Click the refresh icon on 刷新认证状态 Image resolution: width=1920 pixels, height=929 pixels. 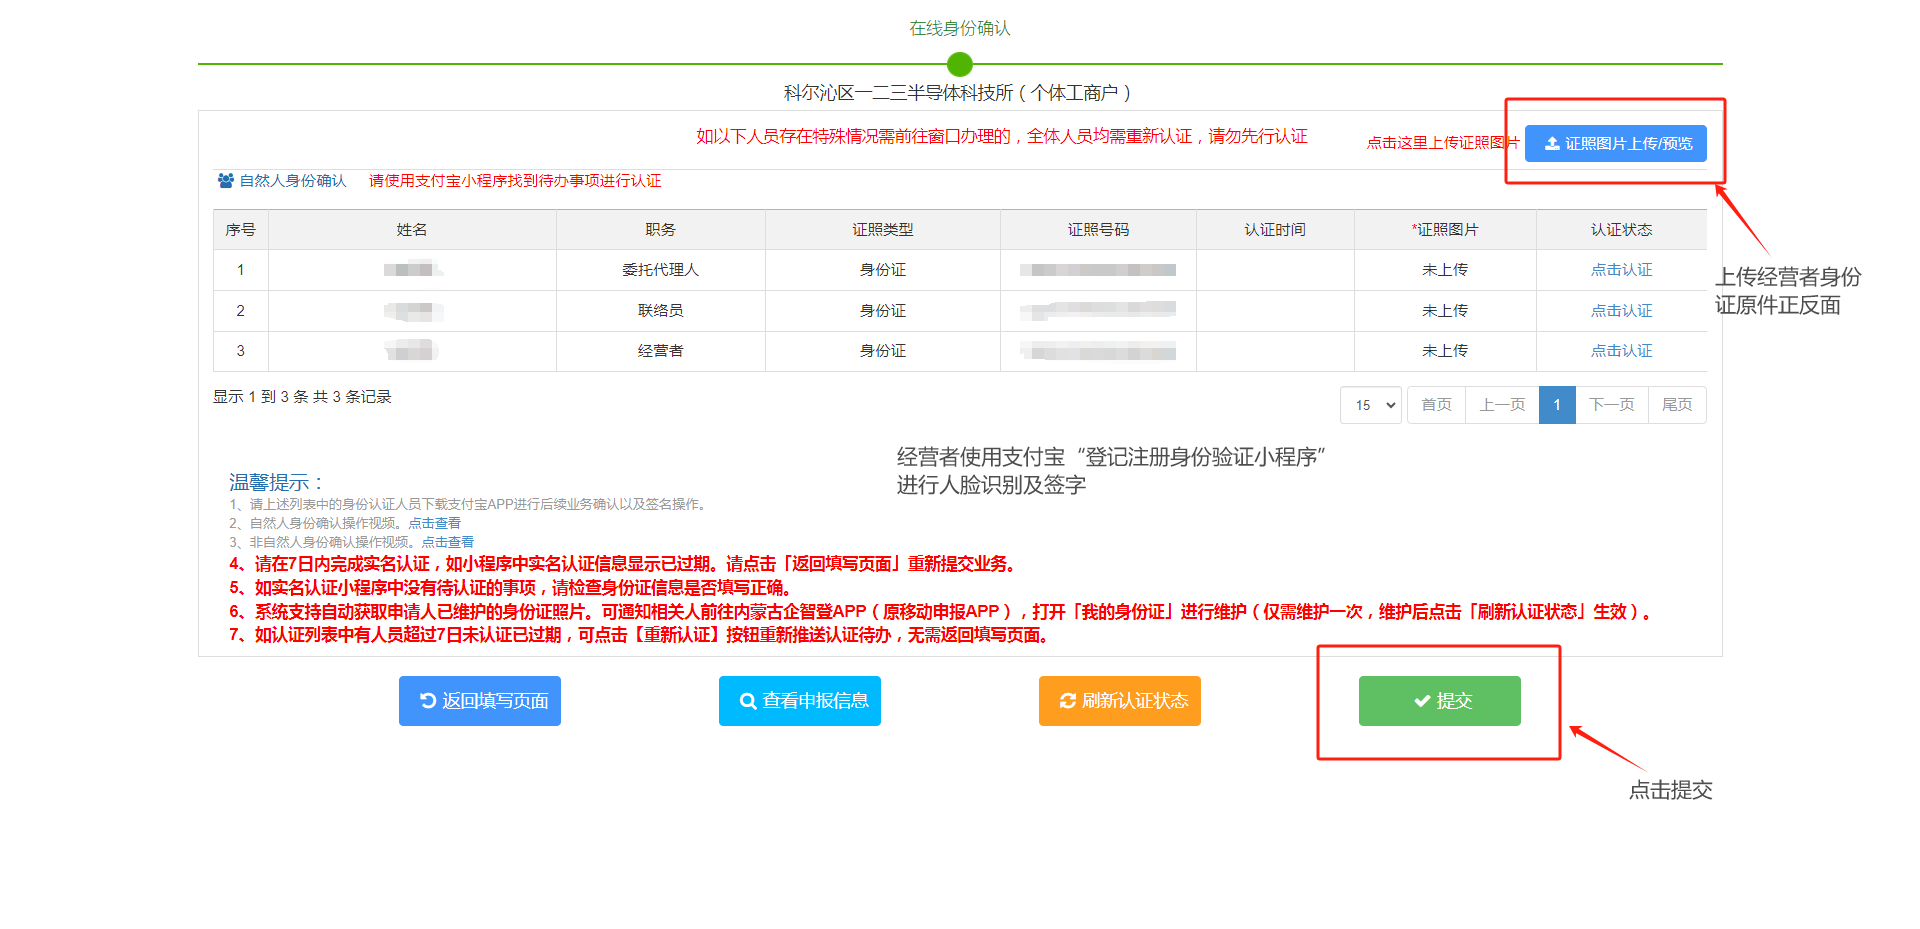[1067, 701]
